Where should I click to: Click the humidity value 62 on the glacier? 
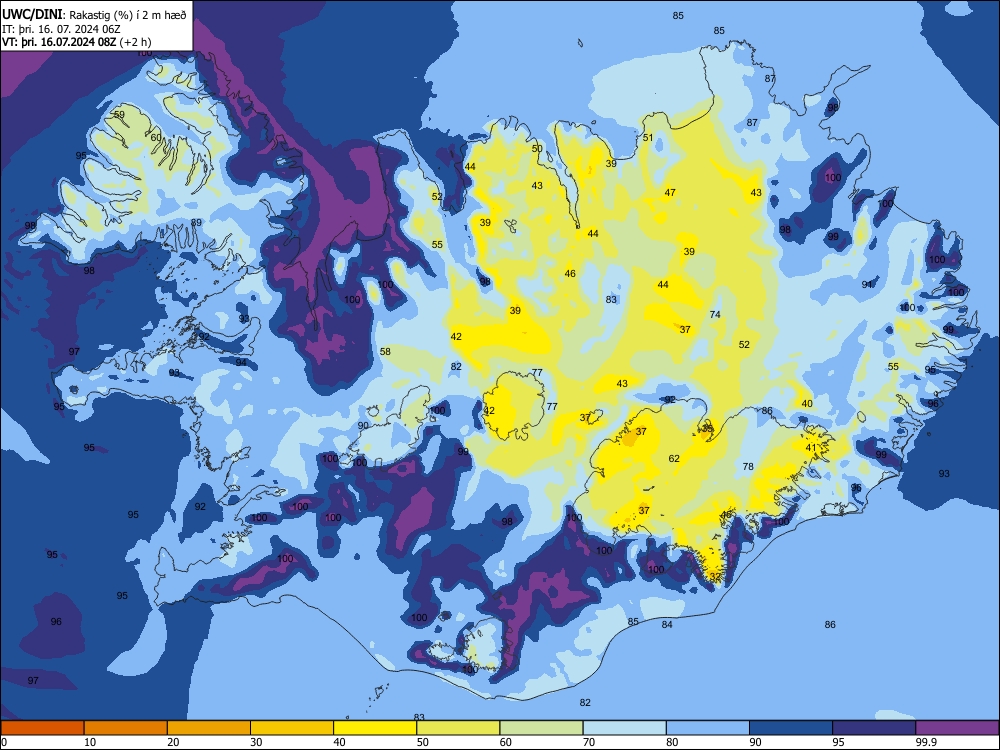[x=674, y=459]
